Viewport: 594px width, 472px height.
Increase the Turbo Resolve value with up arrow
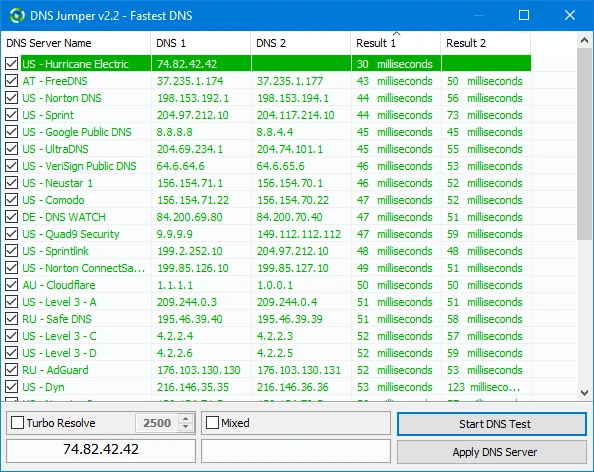tap(186, 419)
